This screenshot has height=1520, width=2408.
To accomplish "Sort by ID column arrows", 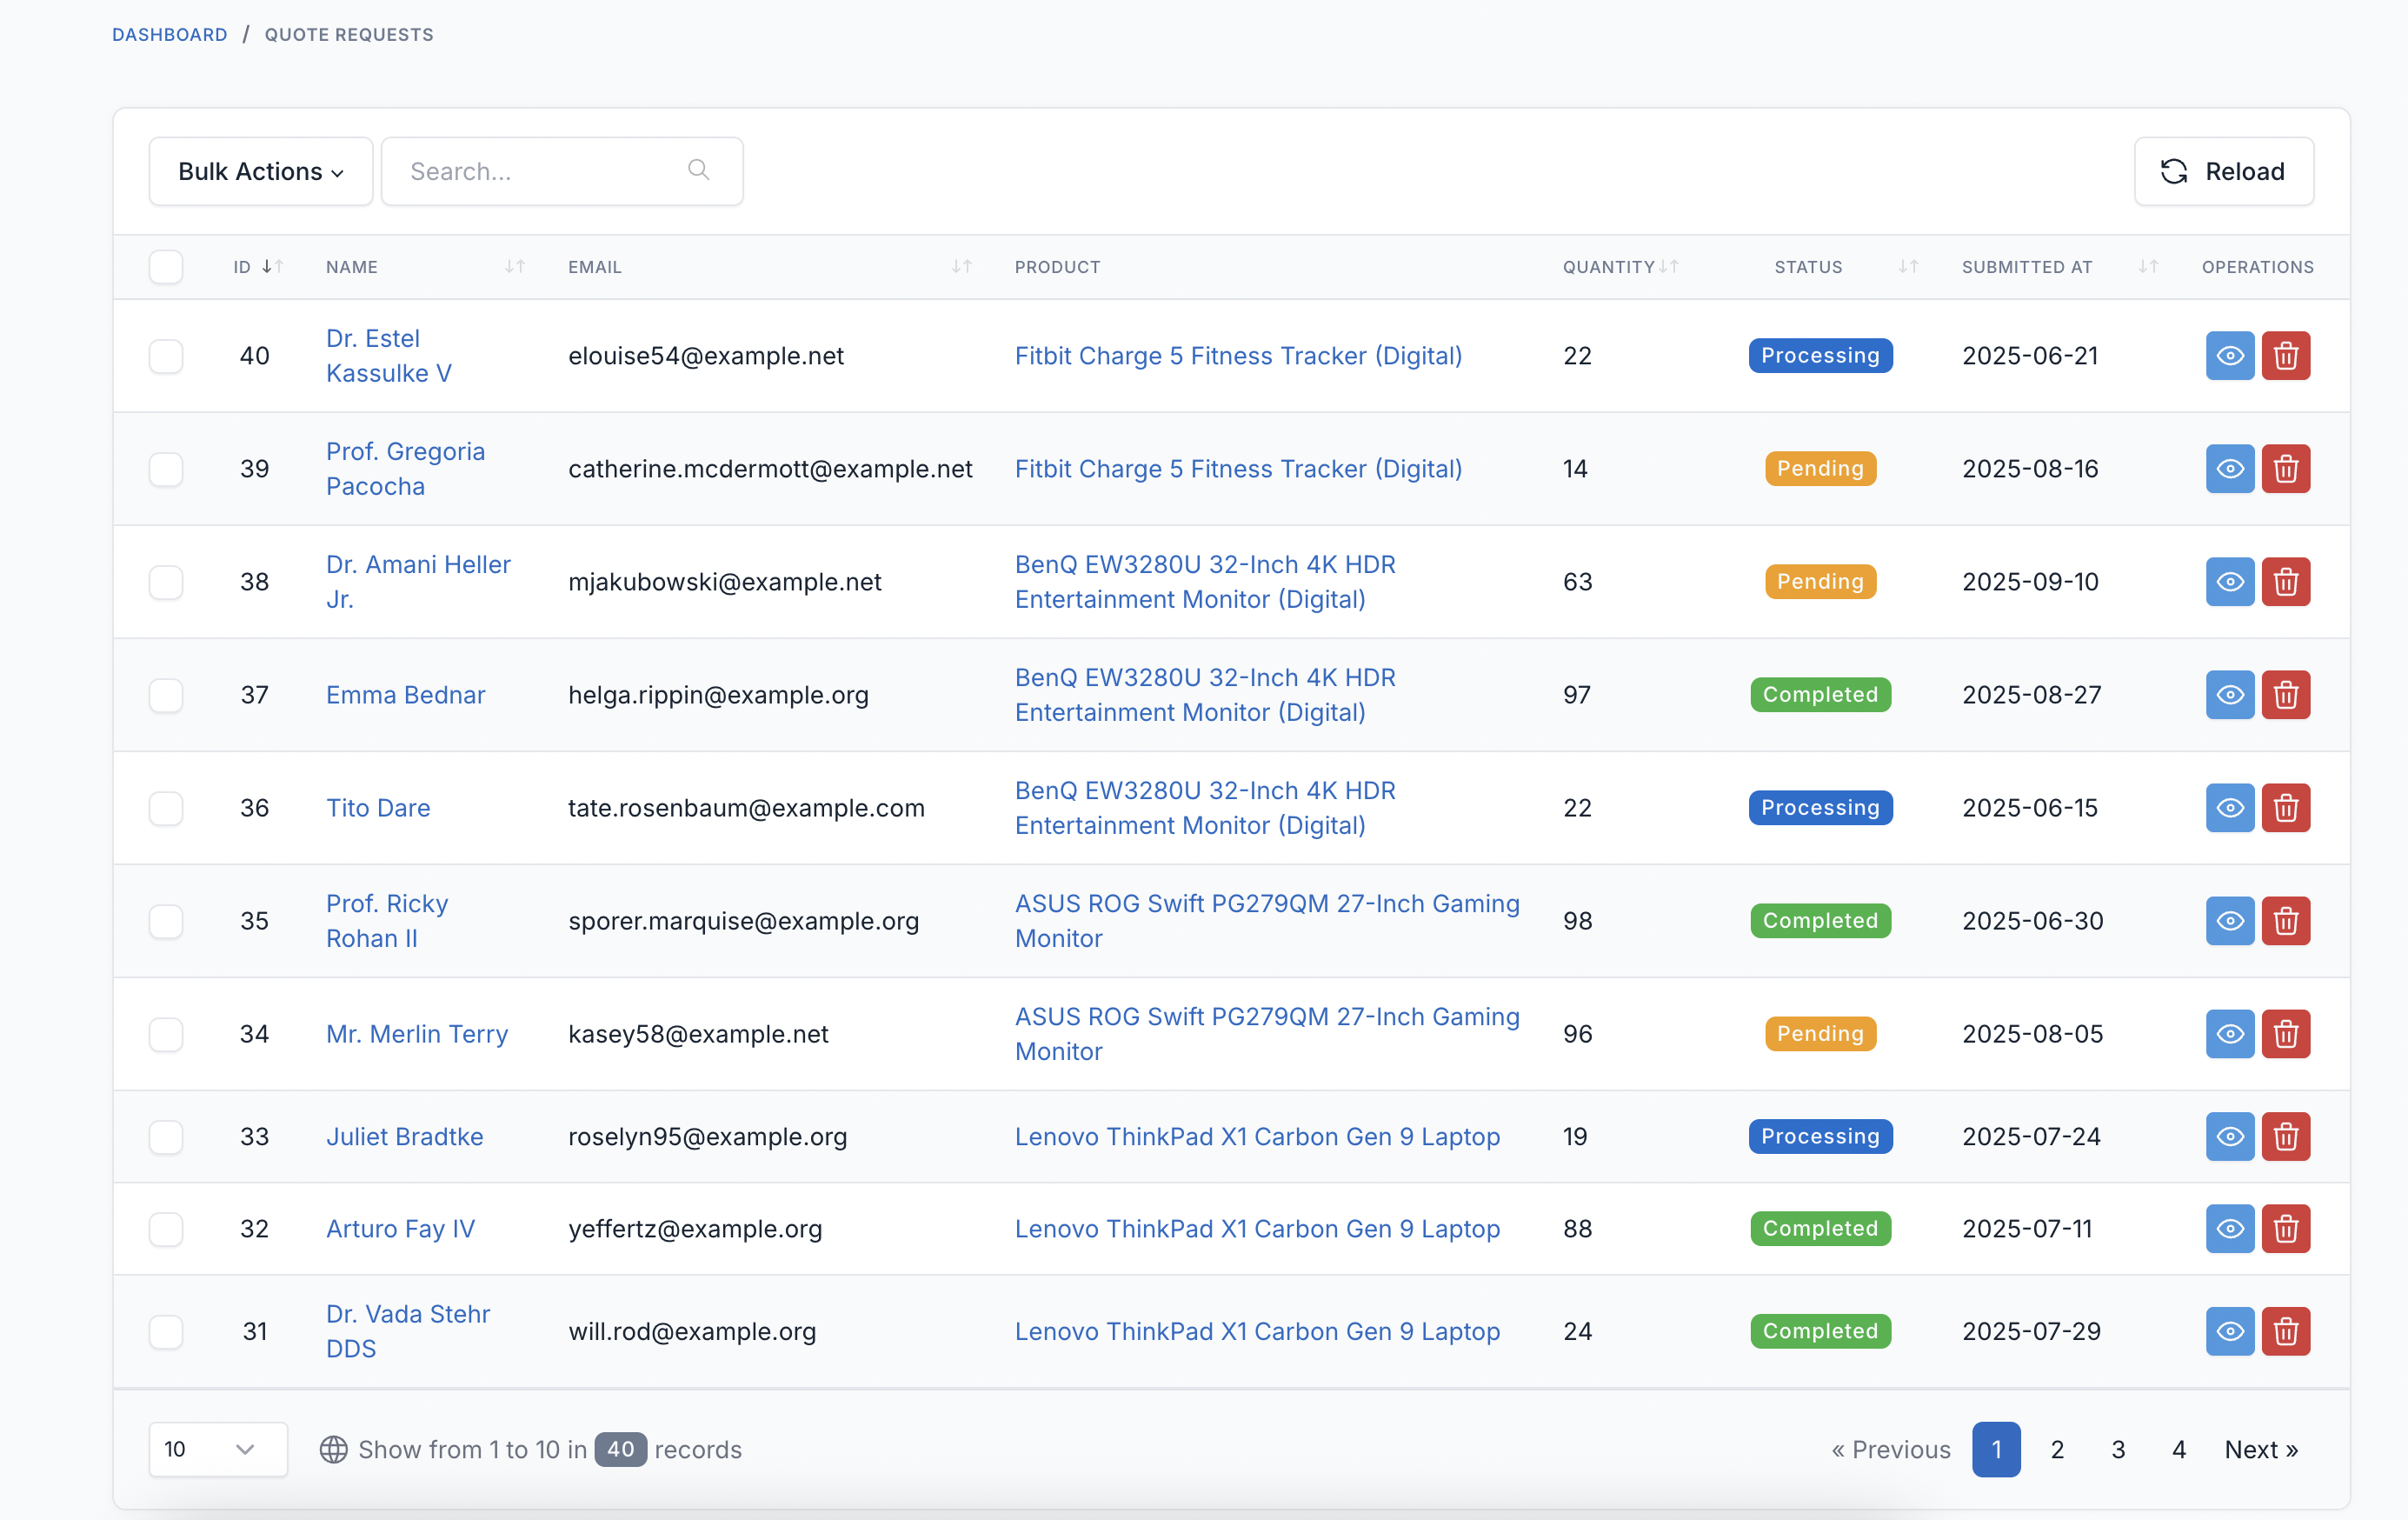I will tap(272, 267).
